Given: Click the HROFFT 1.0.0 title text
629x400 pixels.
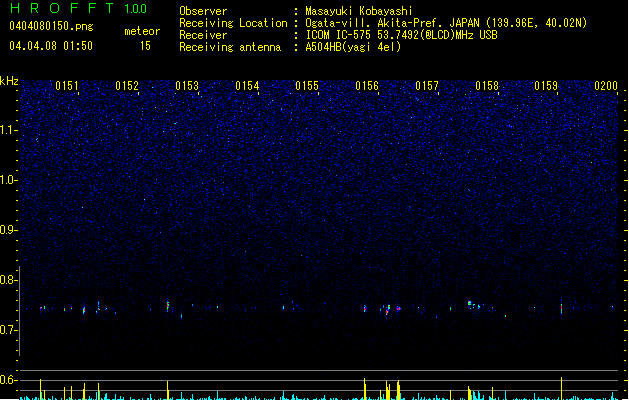Looking at the screenshot, I should point(78,8).
